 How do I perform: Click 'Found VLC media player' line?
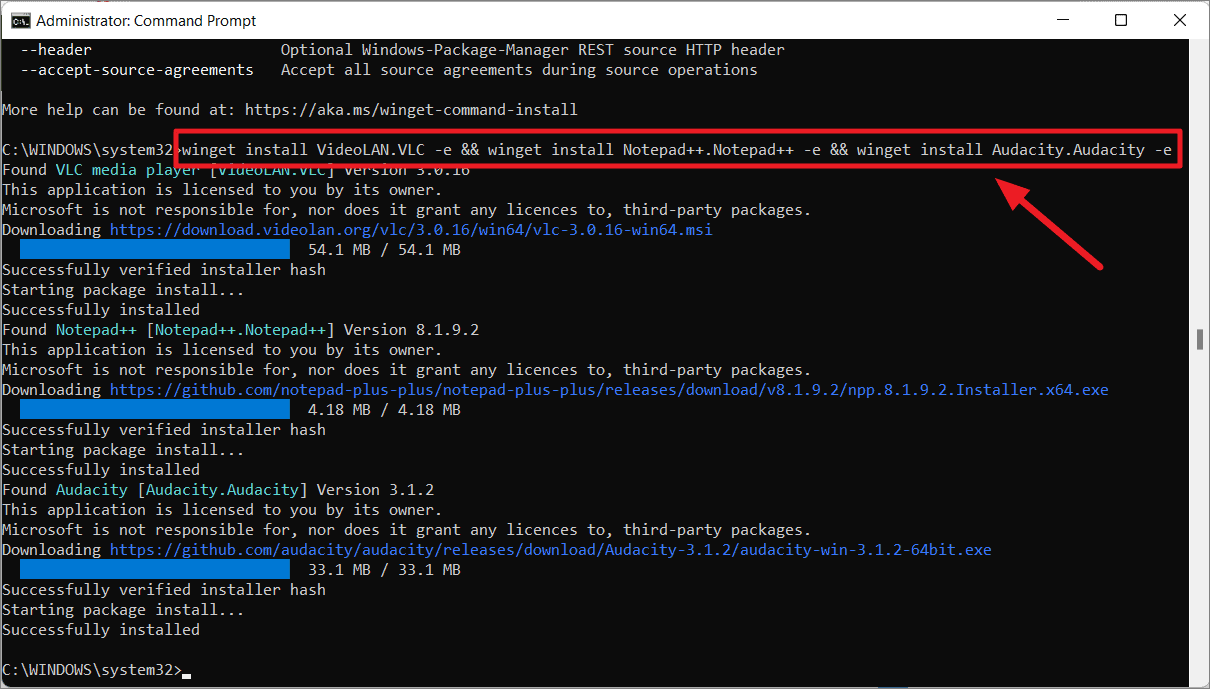[x=236, y=170]
